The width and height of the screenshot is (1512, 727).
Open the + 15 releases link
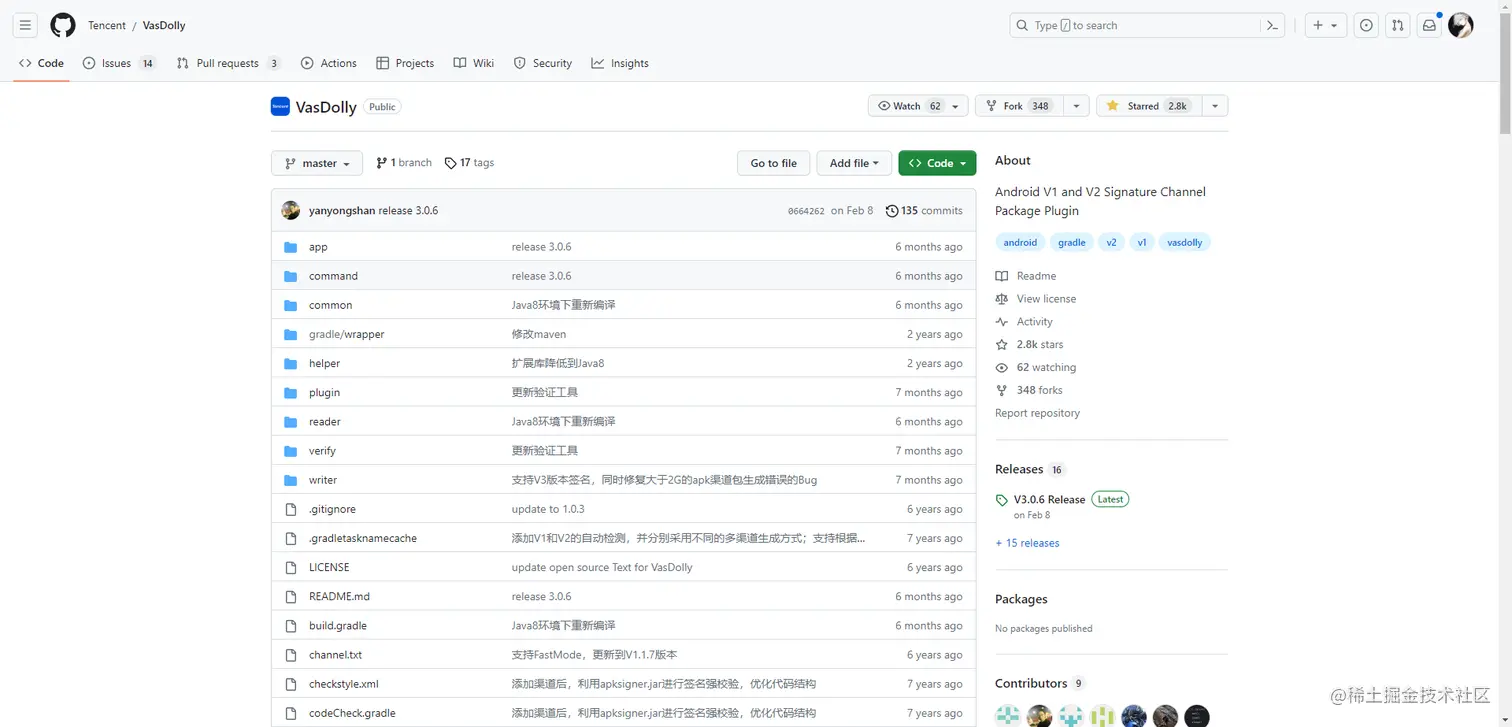click(1027, 543)
